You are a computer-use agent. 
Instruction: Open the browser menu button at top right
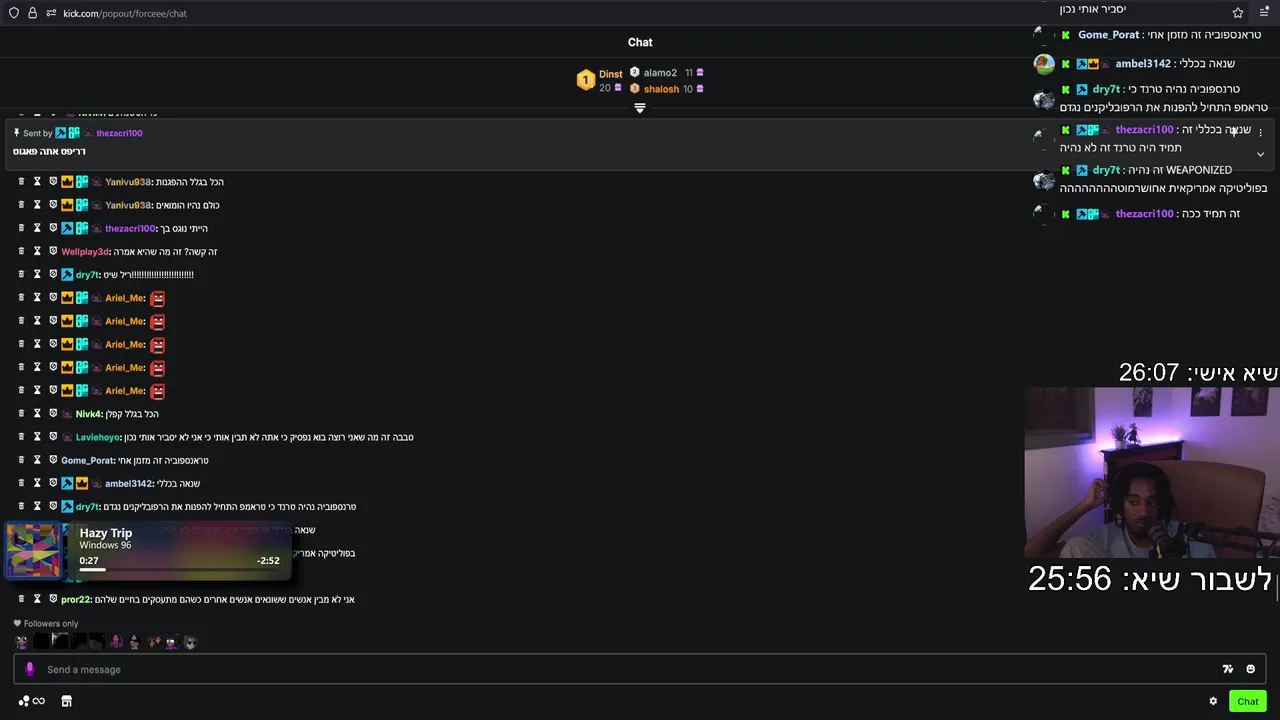(x=1264, y=13)
